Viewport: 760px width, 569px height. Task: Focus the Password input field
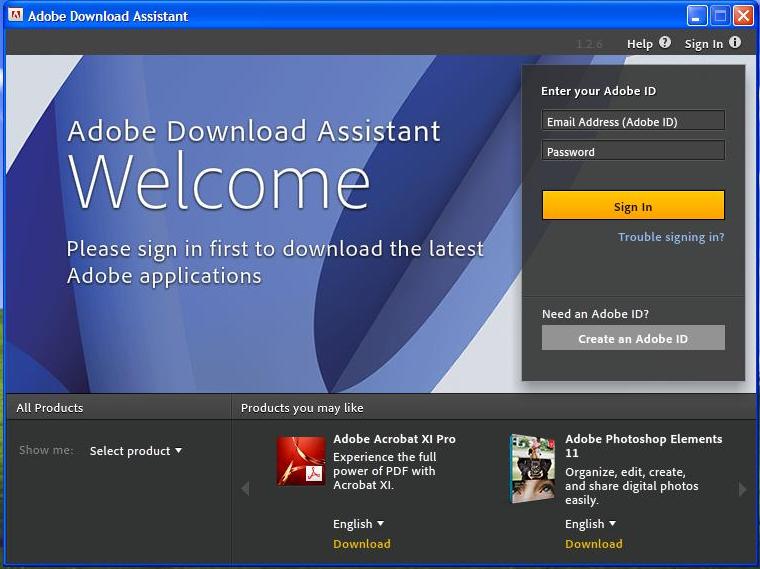pos(633,151)
